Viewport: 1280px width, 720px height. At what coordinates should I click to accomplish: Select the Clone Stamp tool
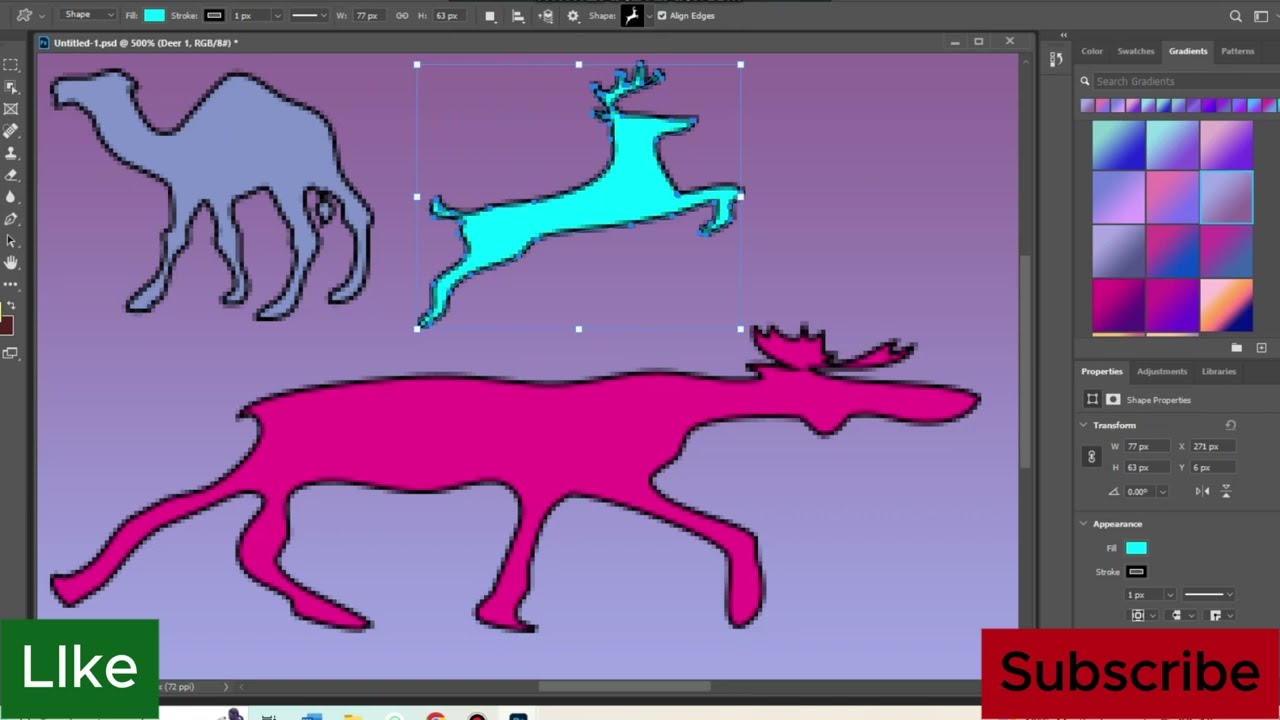tap(11, 153)
